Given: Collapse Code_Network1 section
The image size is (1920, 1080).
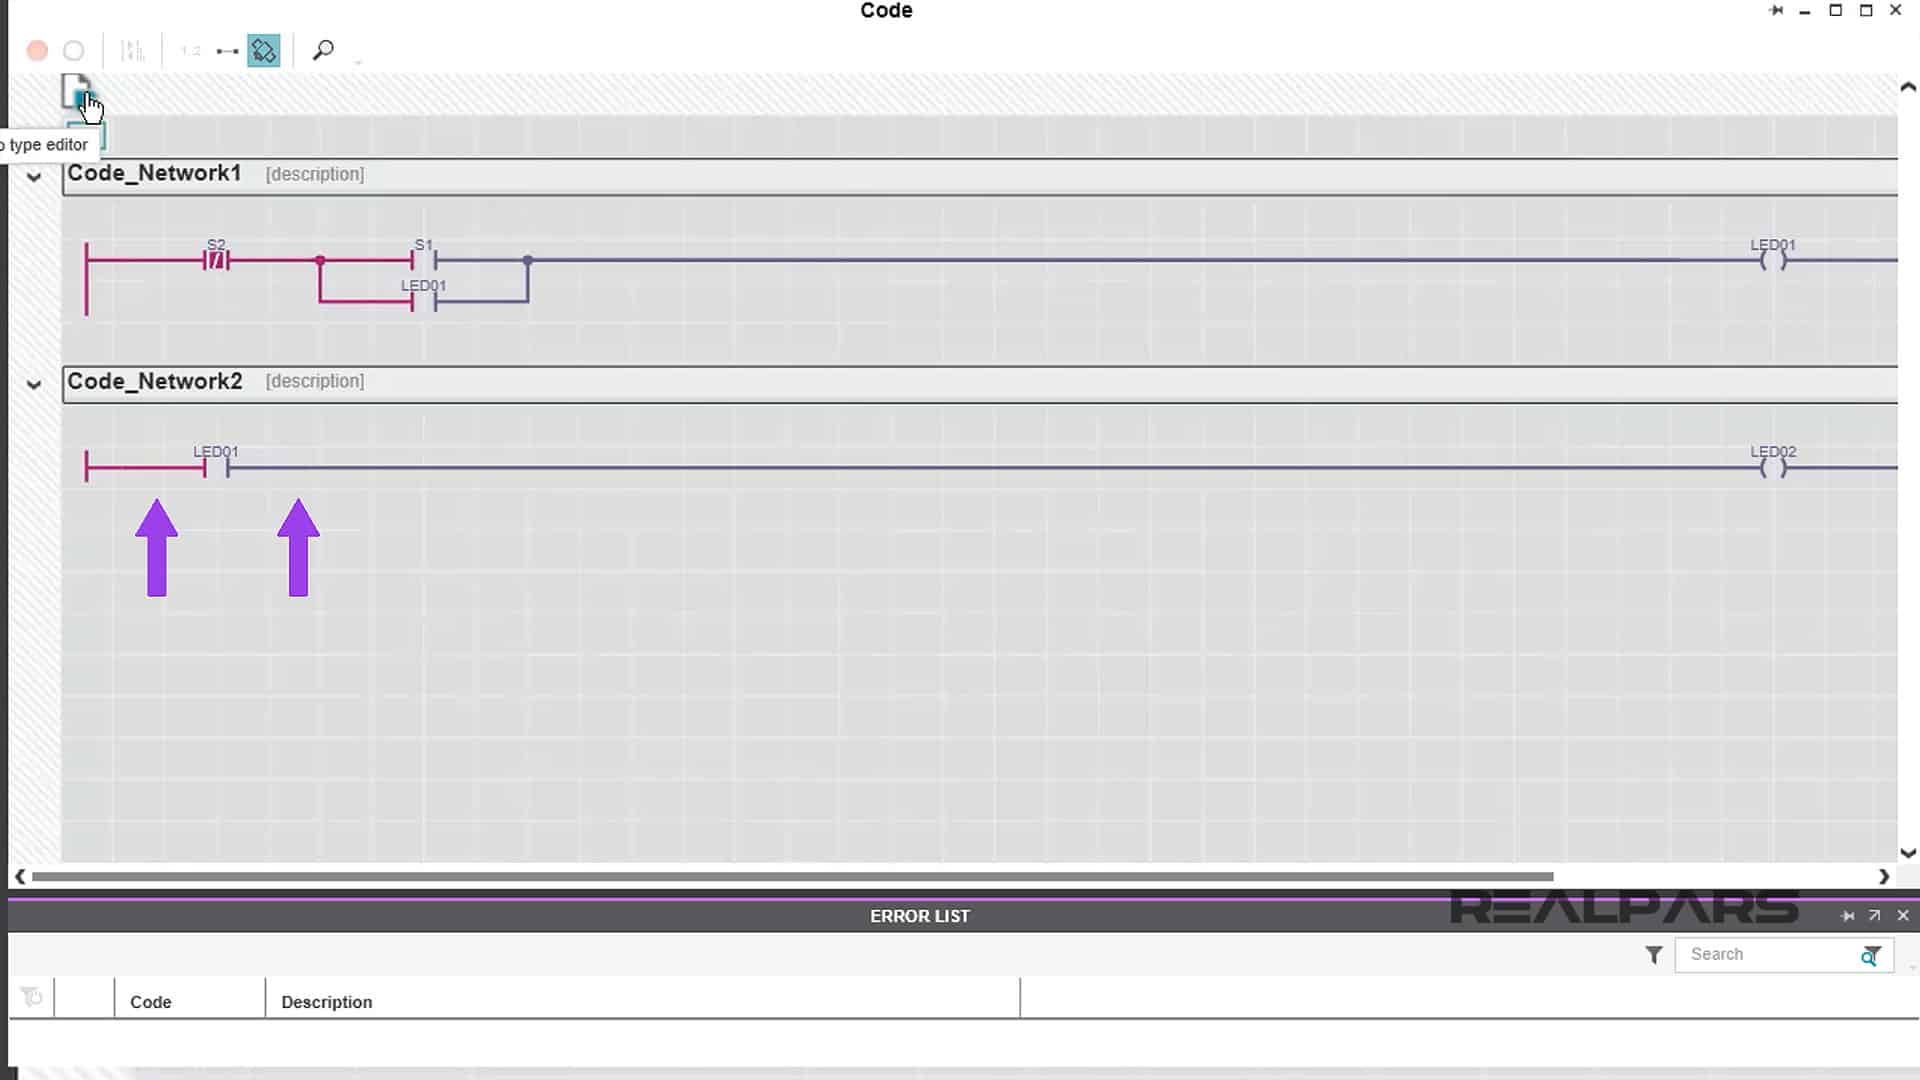Looking at the screenshot, I should [33, 175].
